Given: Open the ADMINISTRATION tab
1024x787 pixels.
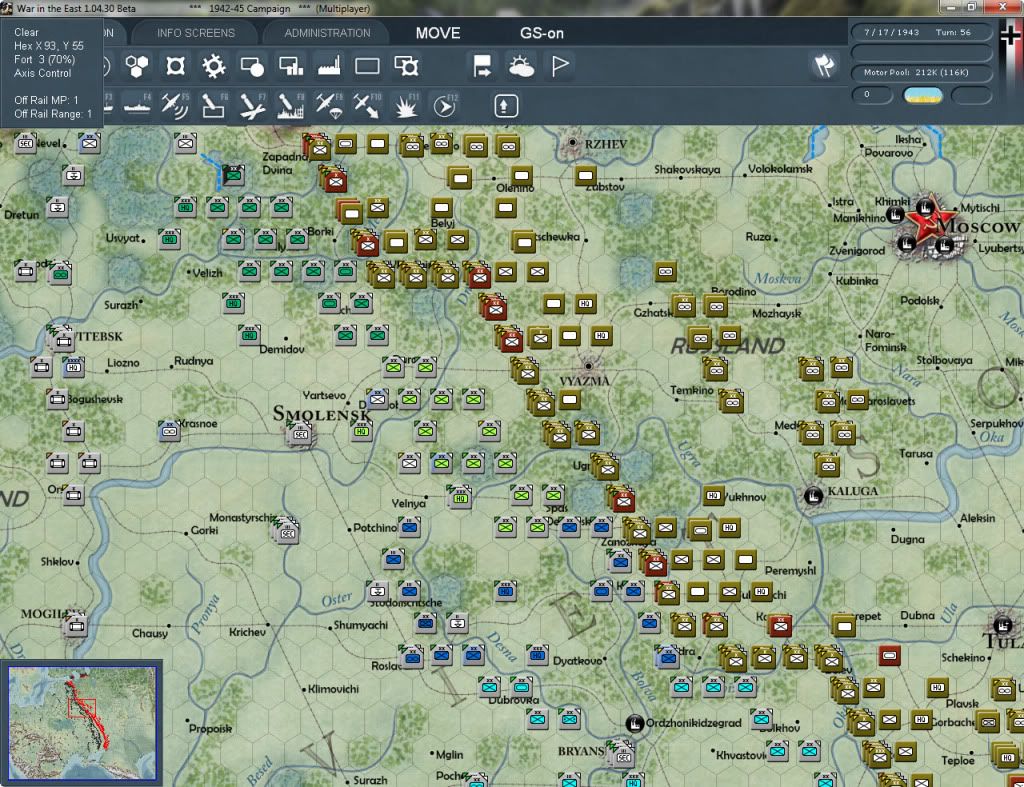Looking at the screenshot, I should (x=327, y=33).
